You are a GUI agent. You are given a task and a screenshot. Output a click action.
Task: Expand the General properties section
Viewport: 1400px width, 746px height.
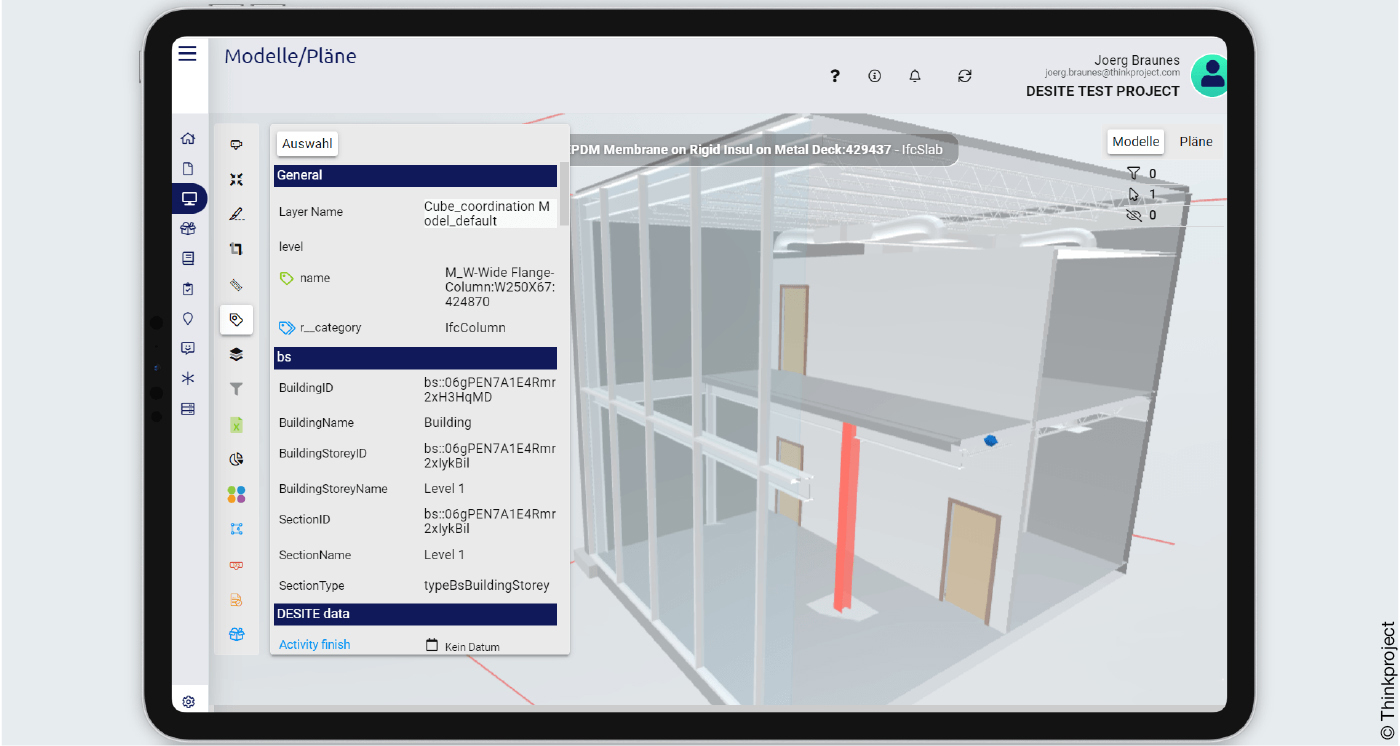click(416, 175)
